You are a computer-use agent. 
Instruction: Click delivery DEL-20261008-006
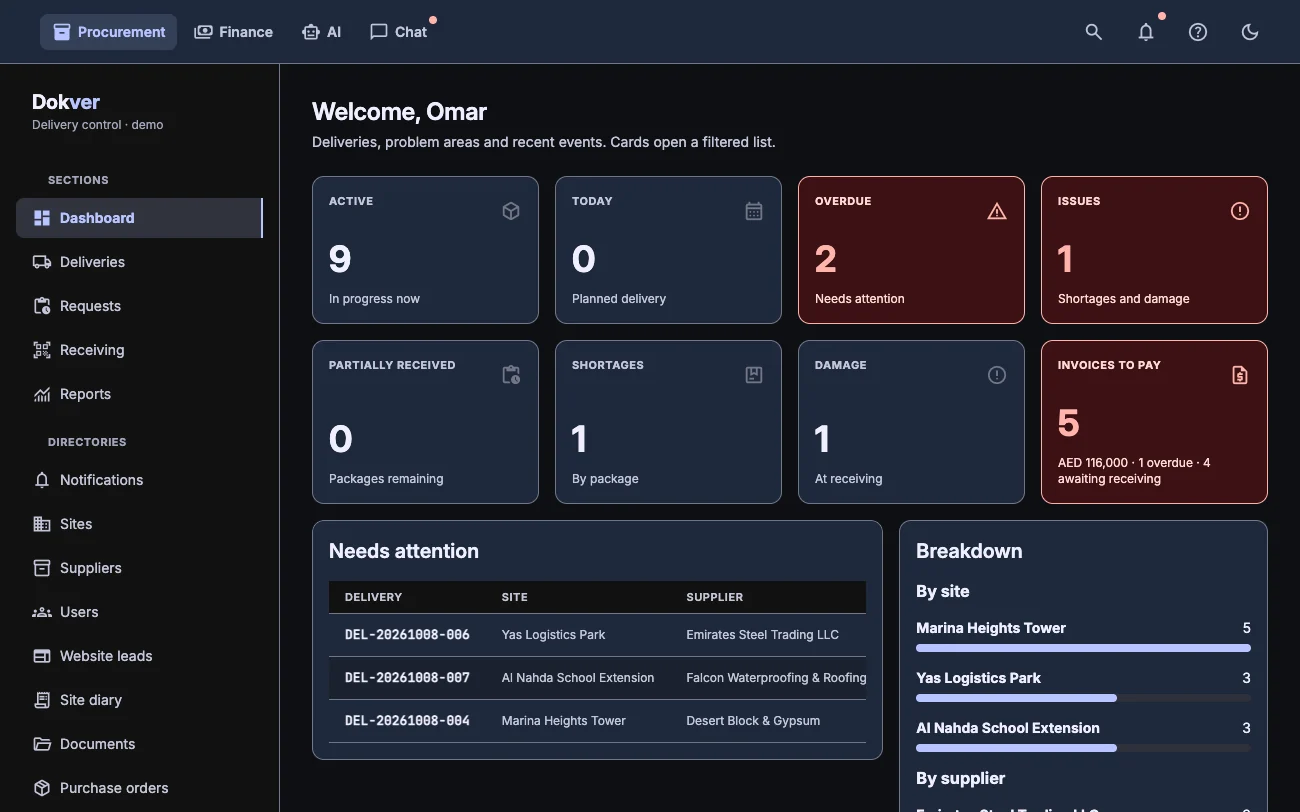tap(407, 634)
